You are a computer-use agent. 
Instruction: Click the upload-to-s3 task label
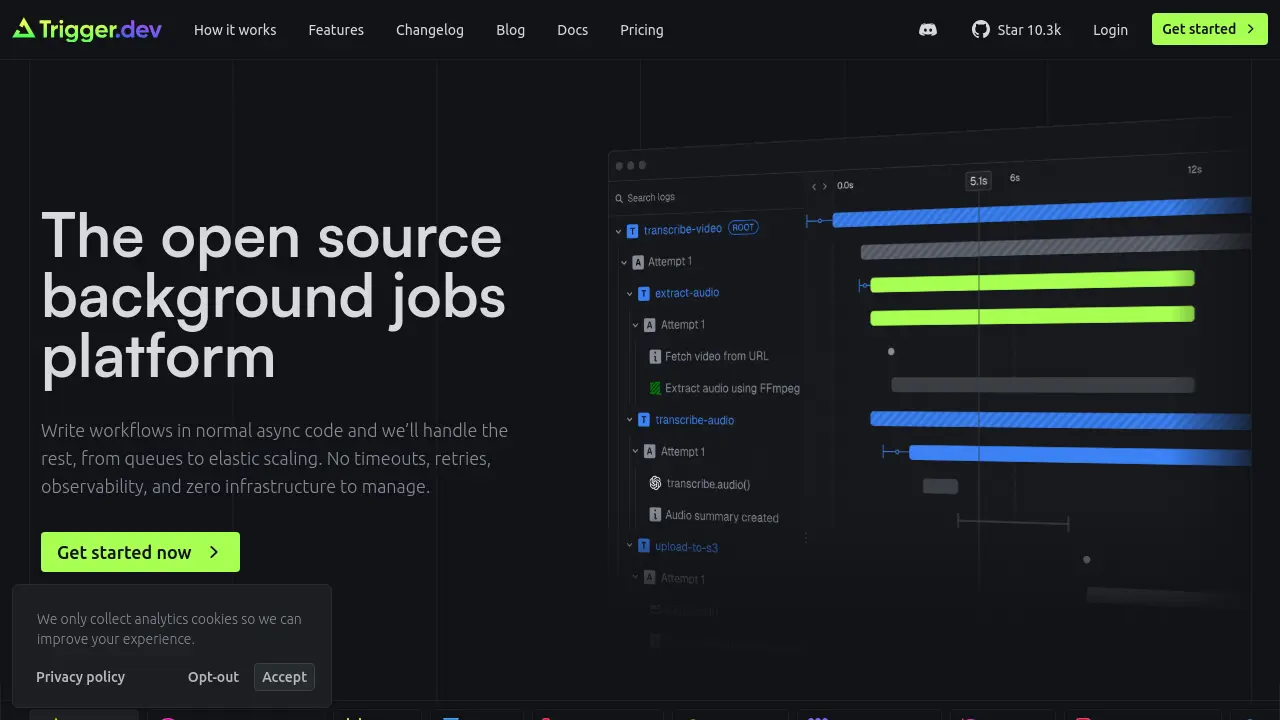click(686, 547)
